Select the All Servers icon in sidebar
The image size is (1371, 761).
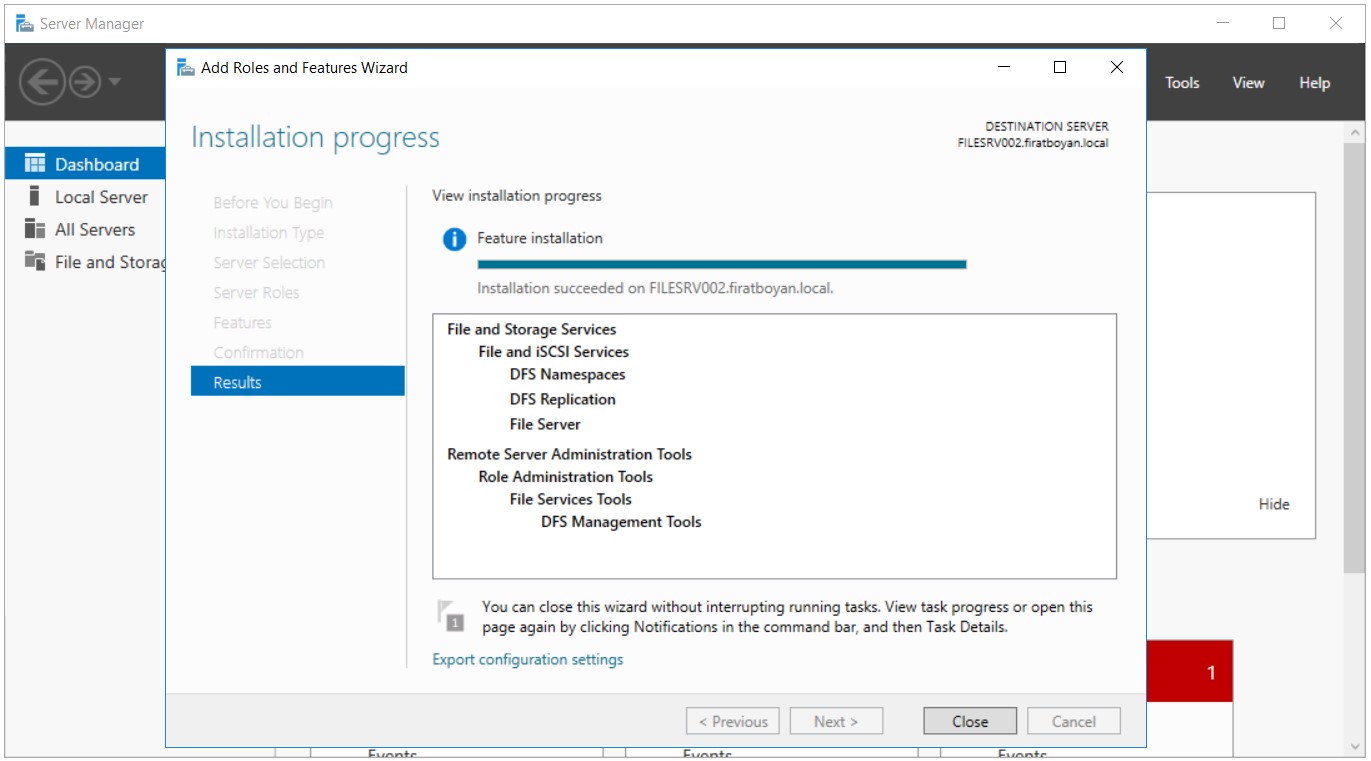point(35,229)
